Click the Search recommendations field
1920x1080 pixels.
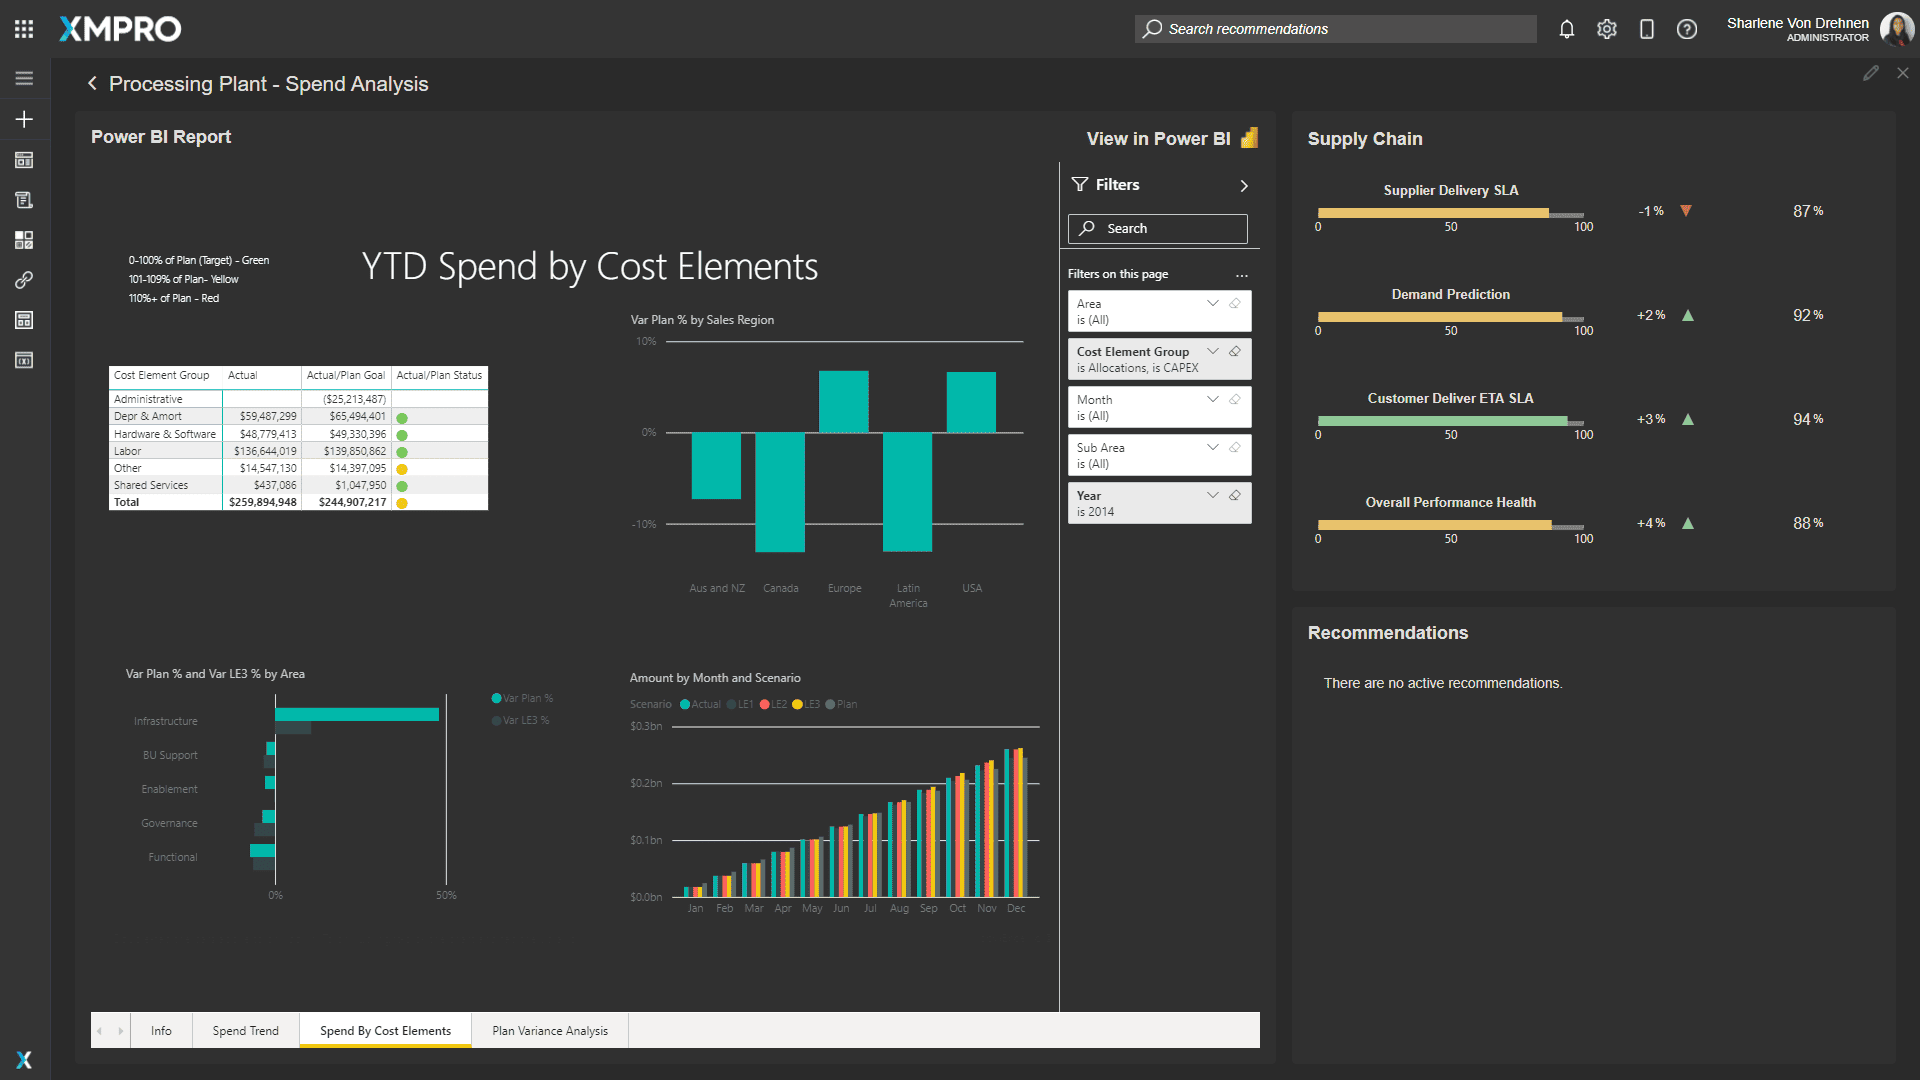pos(1335,29)
